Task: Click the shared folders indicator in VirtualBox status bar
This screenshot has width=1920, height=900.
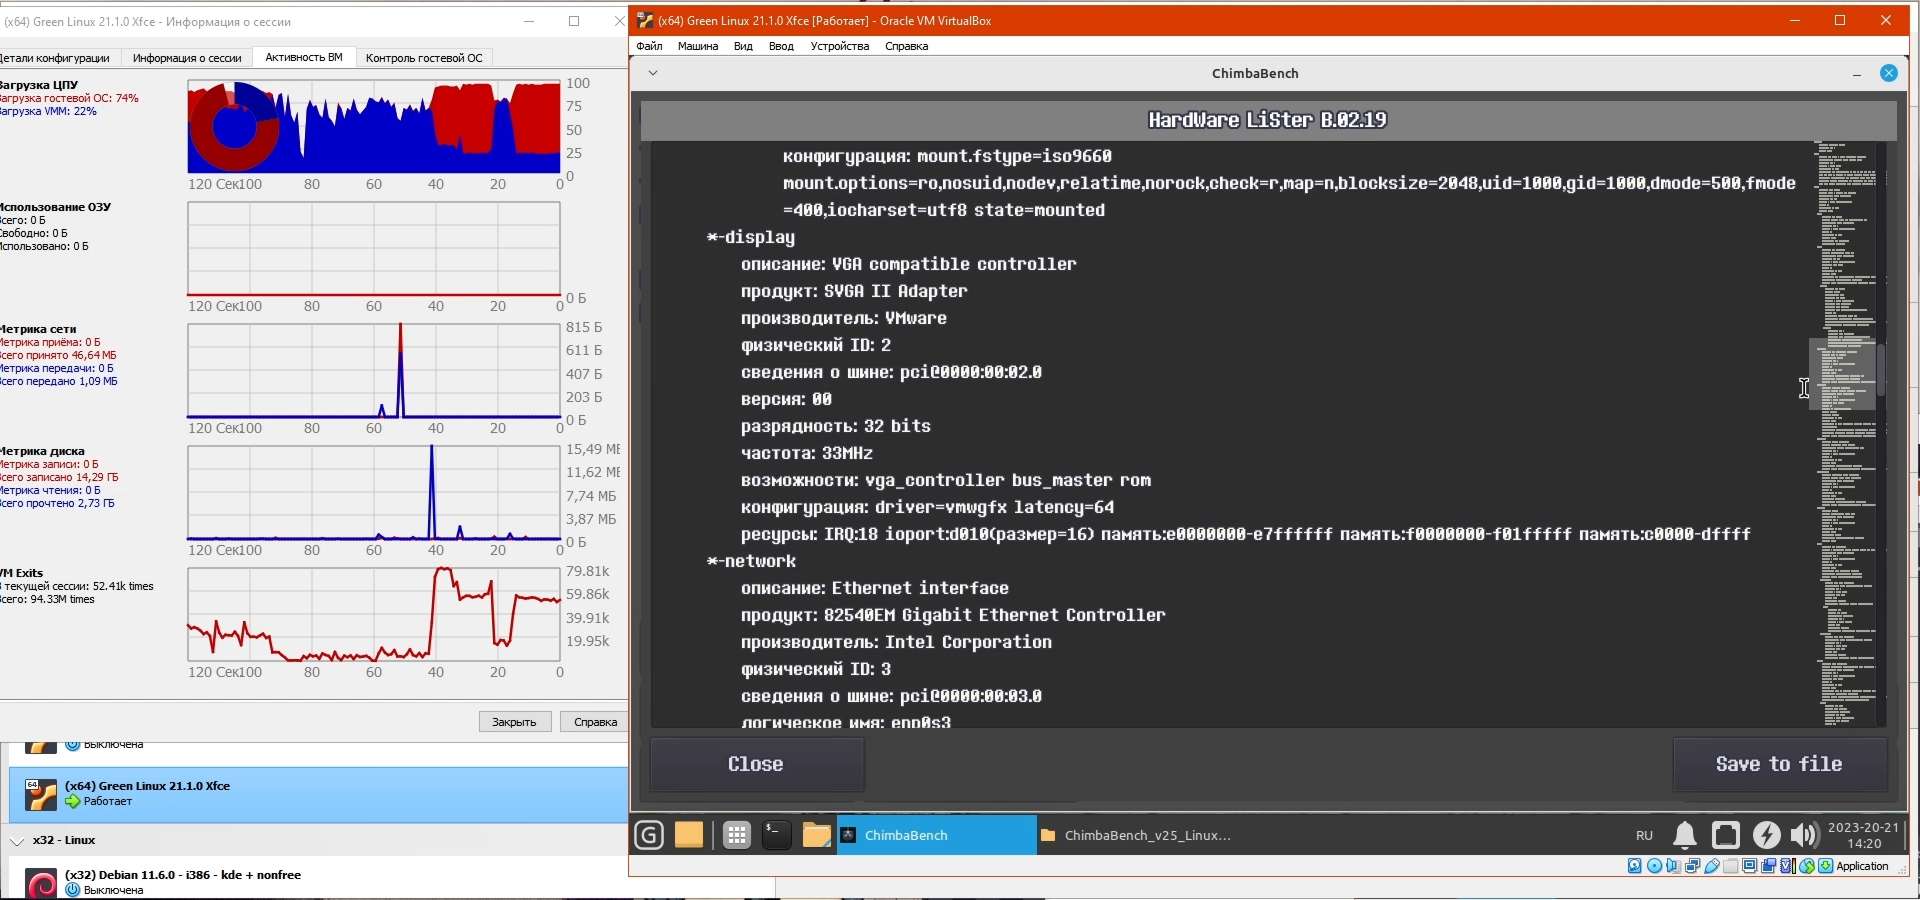Action: [1731, 866]
